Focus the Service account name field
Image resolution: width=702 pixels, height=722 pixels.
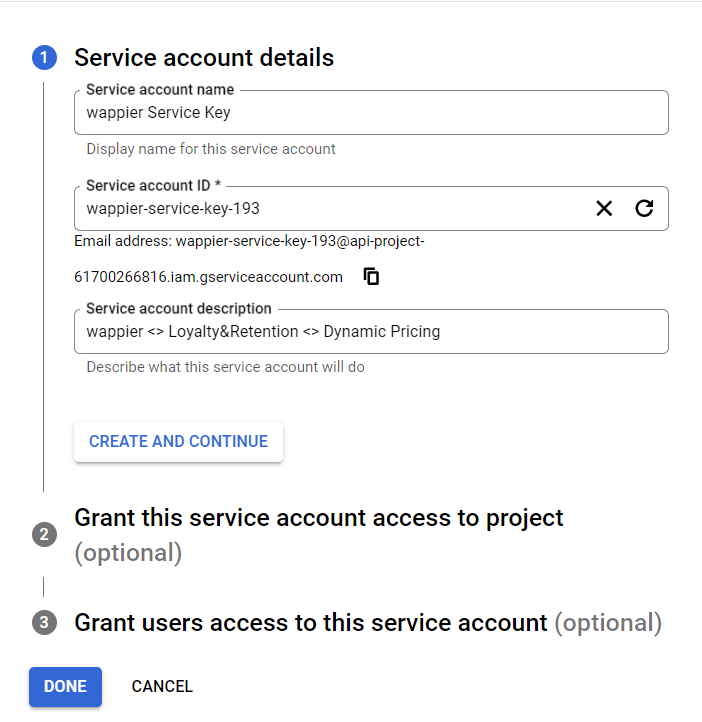[371, 113]
